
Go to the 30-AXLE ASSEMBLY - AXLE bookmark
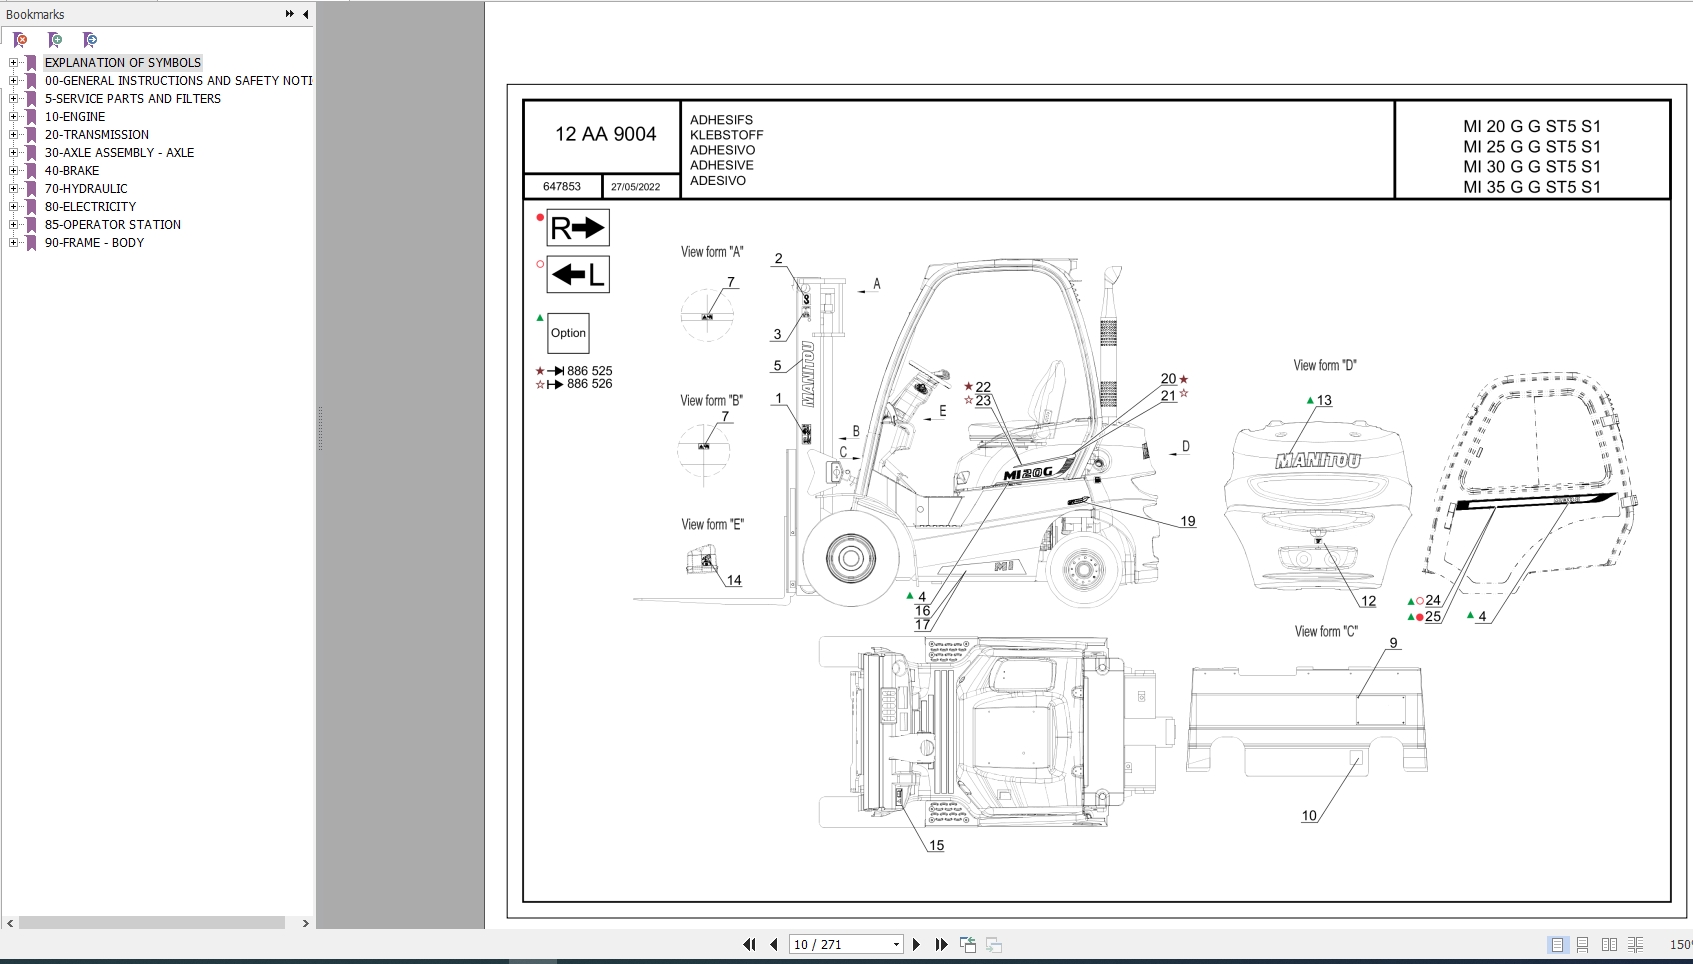pos(119,152)
